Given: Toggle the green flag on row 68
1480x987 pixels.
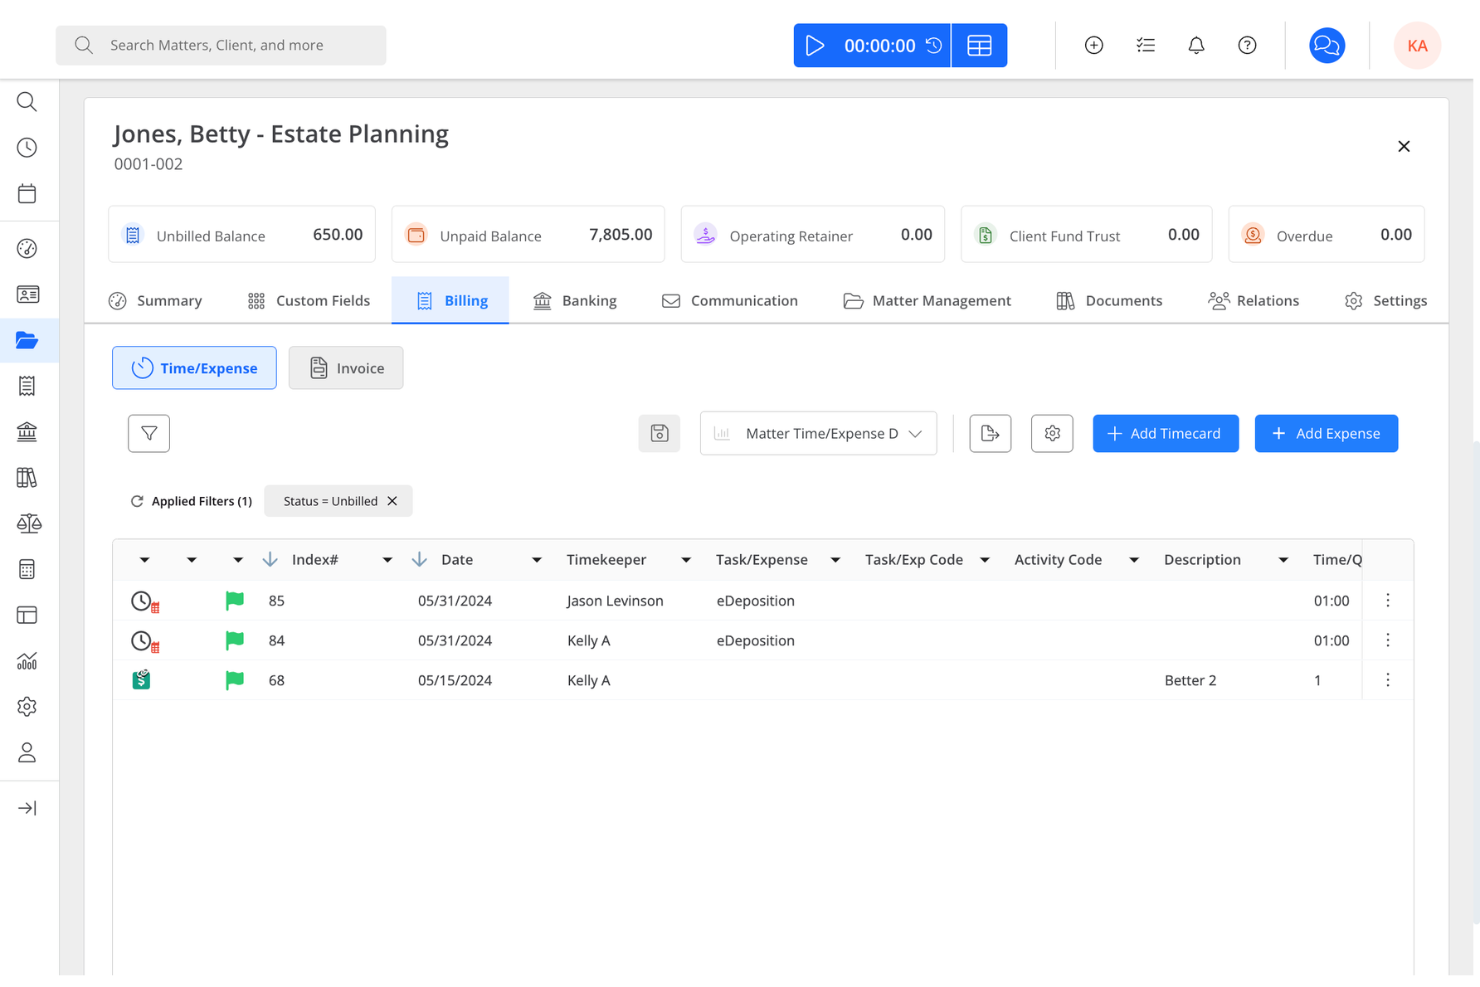Looking at the screenshot, I should click(235, 680).
